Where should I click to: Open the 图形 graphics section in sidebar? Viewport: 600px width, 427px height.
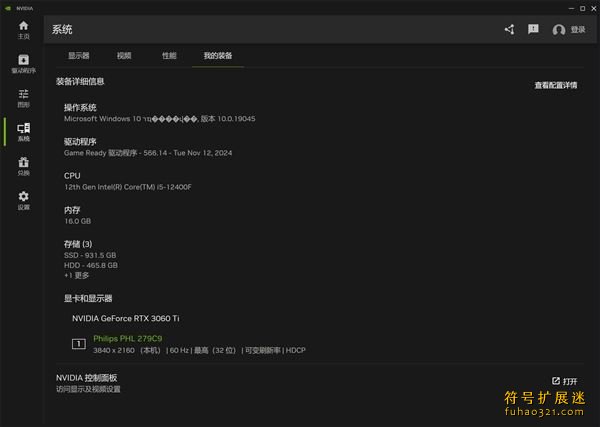coord(23,98)
